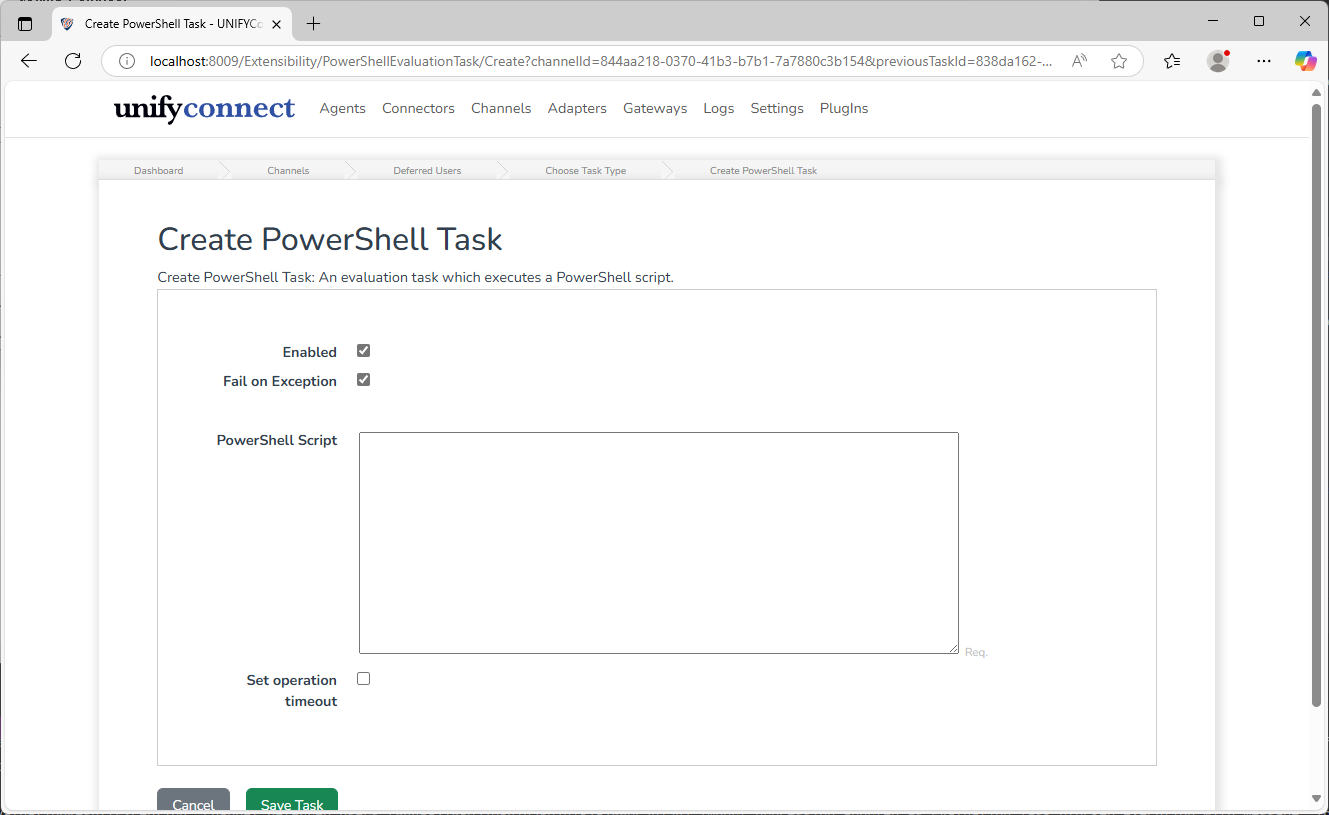The height and width of the screenshot is (815, 1329).
Task: Click the browser Back arrow
Action: (x=29, y=61)
